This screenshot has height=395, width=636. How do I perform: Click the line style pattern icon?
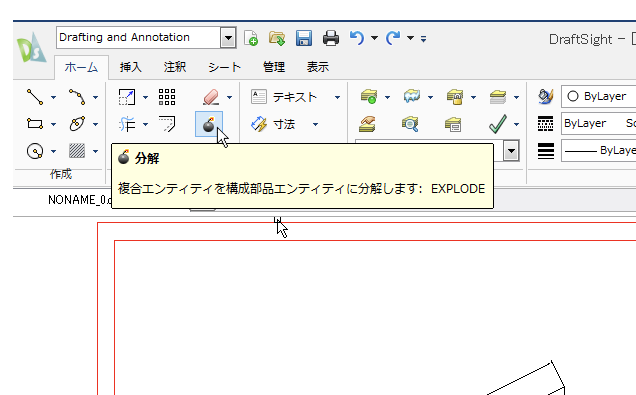tap(546, 124)
